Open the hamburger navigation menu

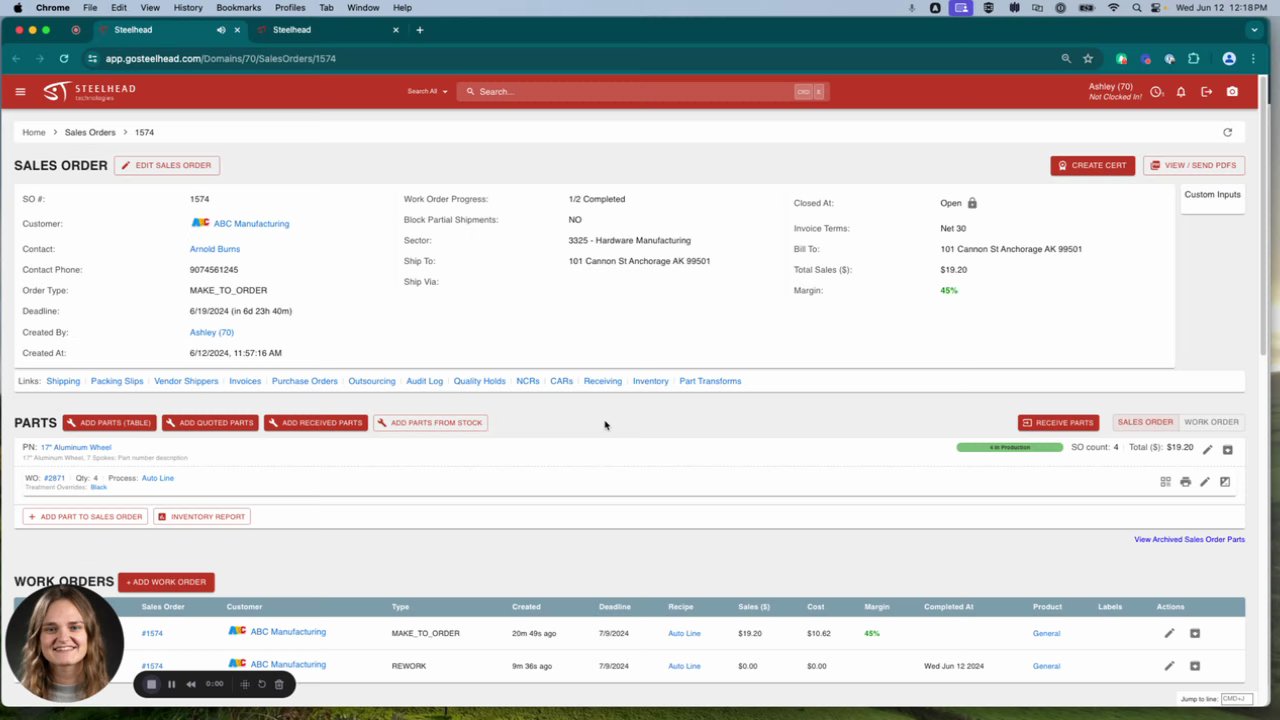(20, 92)
